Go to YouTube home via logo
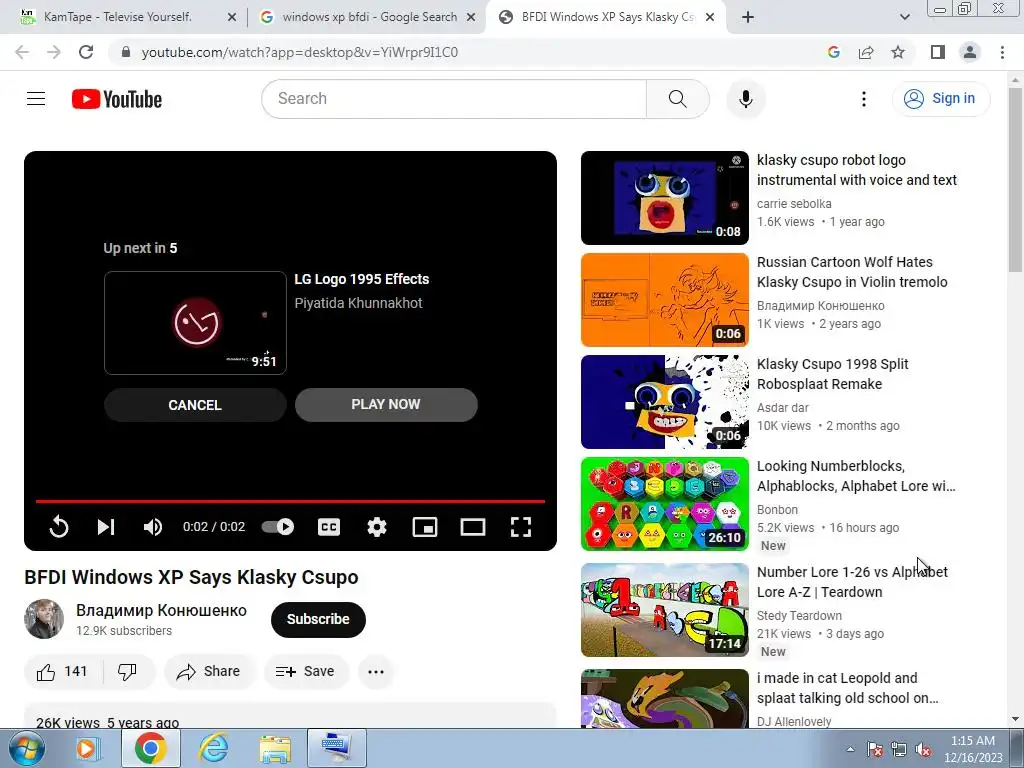1024x768 pixels. [x=117, y=99]
